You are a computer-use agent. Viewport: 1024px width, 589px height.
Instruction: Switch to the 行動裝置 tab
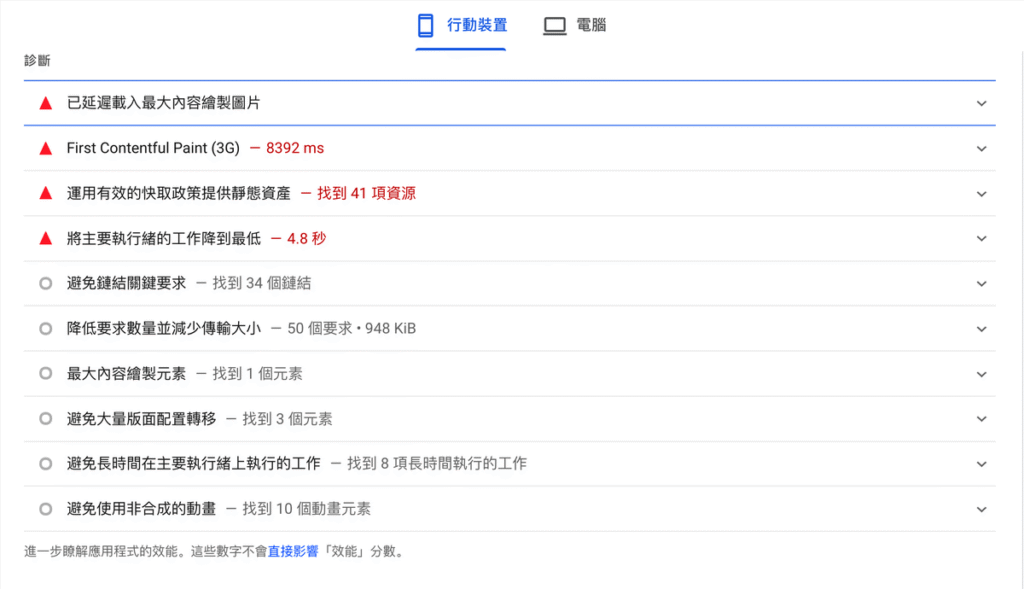tap(461, 25)
